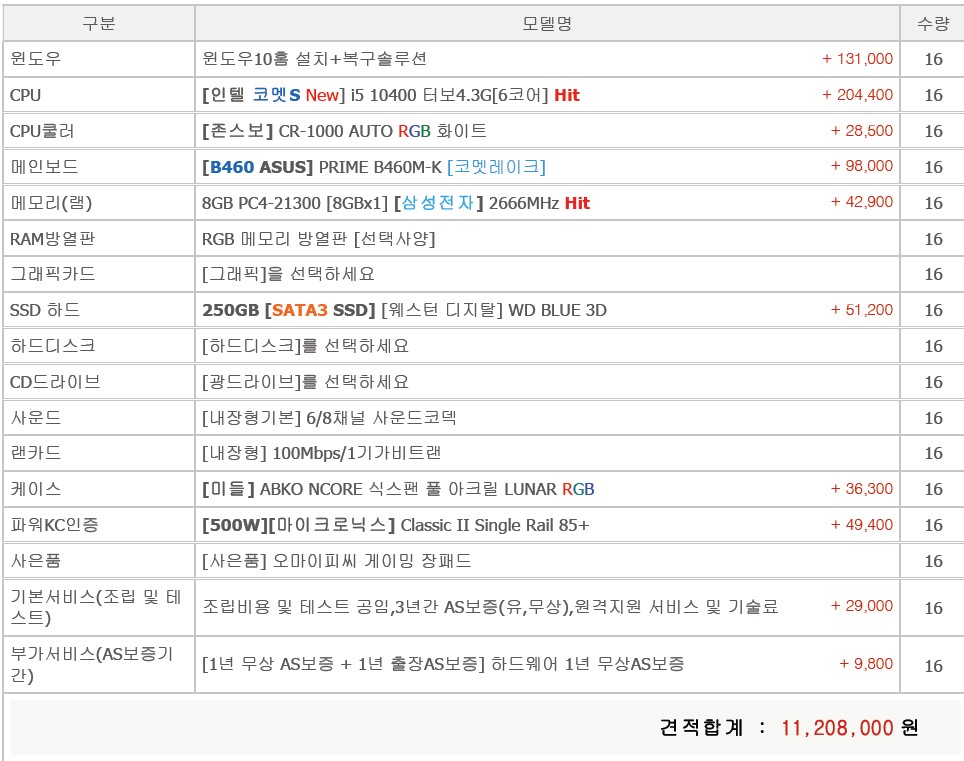Click quantity '16' in the 윈도우 row

(933, 59)
